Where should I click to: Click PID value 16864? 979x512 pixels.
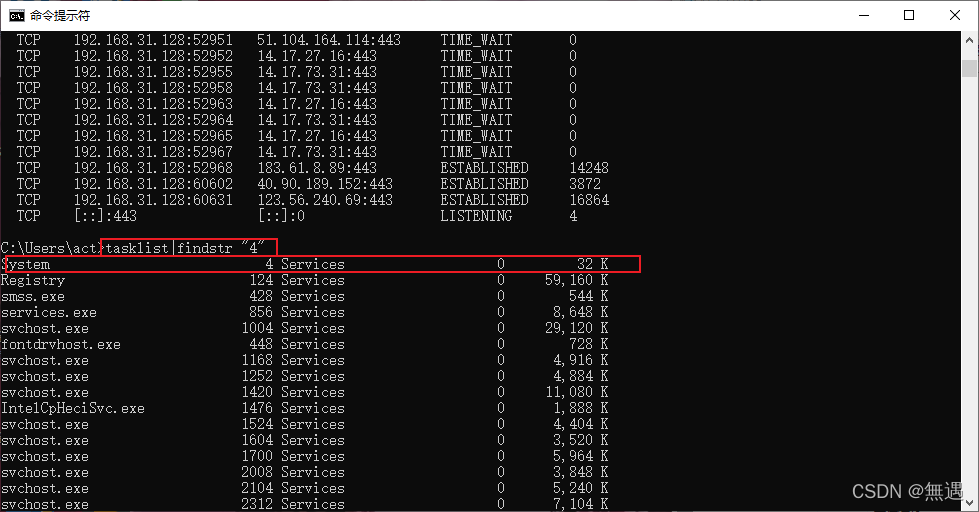click(x=589, y=200)
